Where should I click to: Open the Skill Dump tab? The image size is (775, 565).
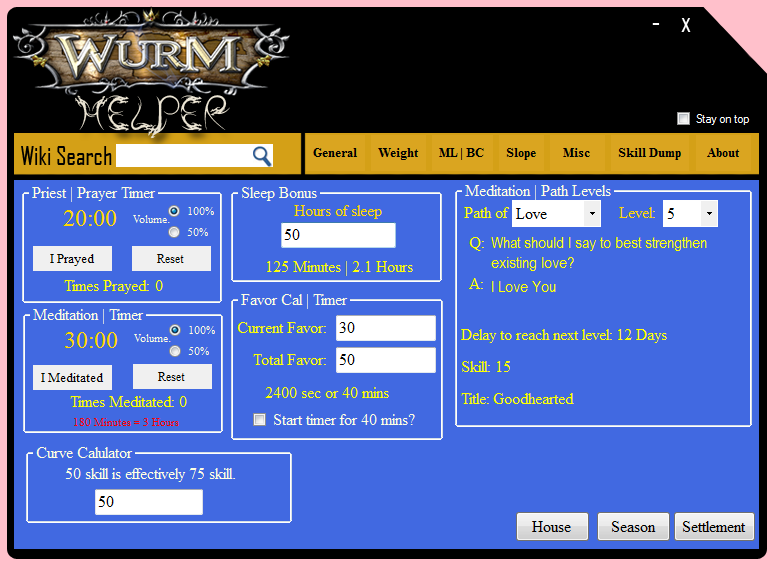point(649,153)
